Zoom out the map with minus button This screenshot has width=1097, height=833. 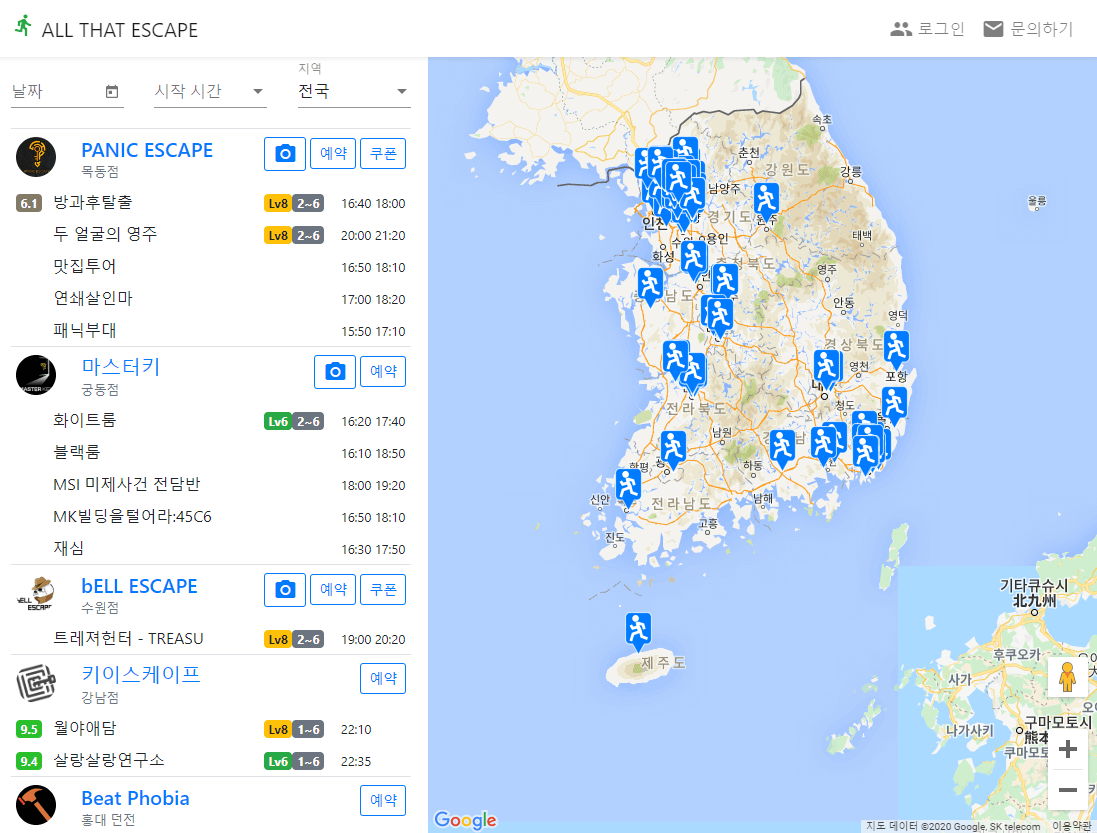click(1068, 790)
